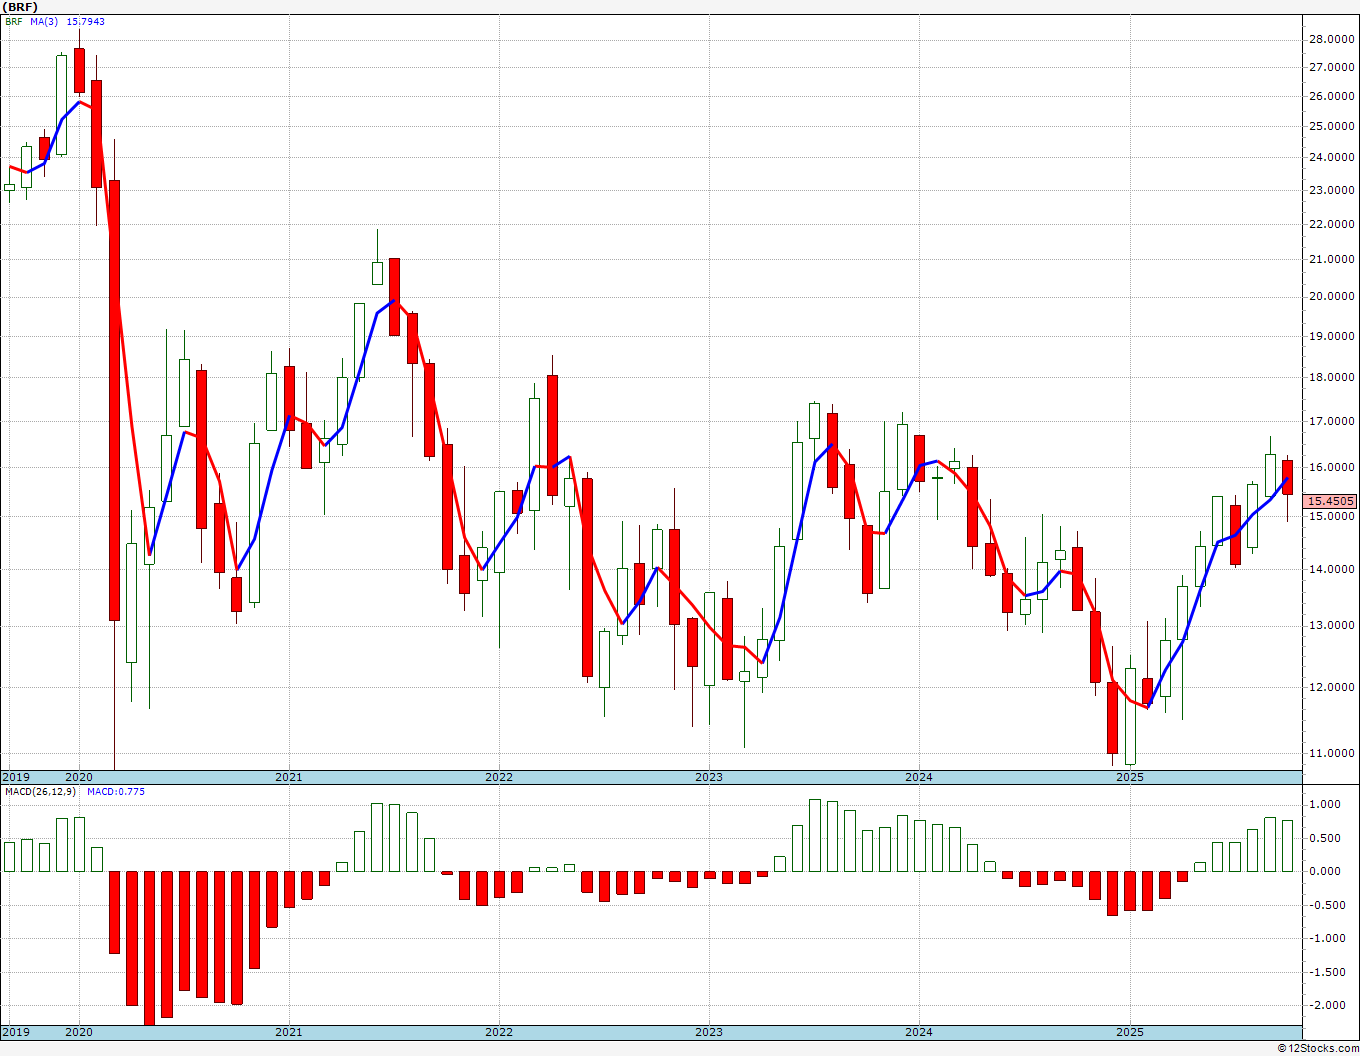This screenshot has height=1056, width=1360.
Task: Click the 25.0000 price axis label
Action: click(1332, 126)
